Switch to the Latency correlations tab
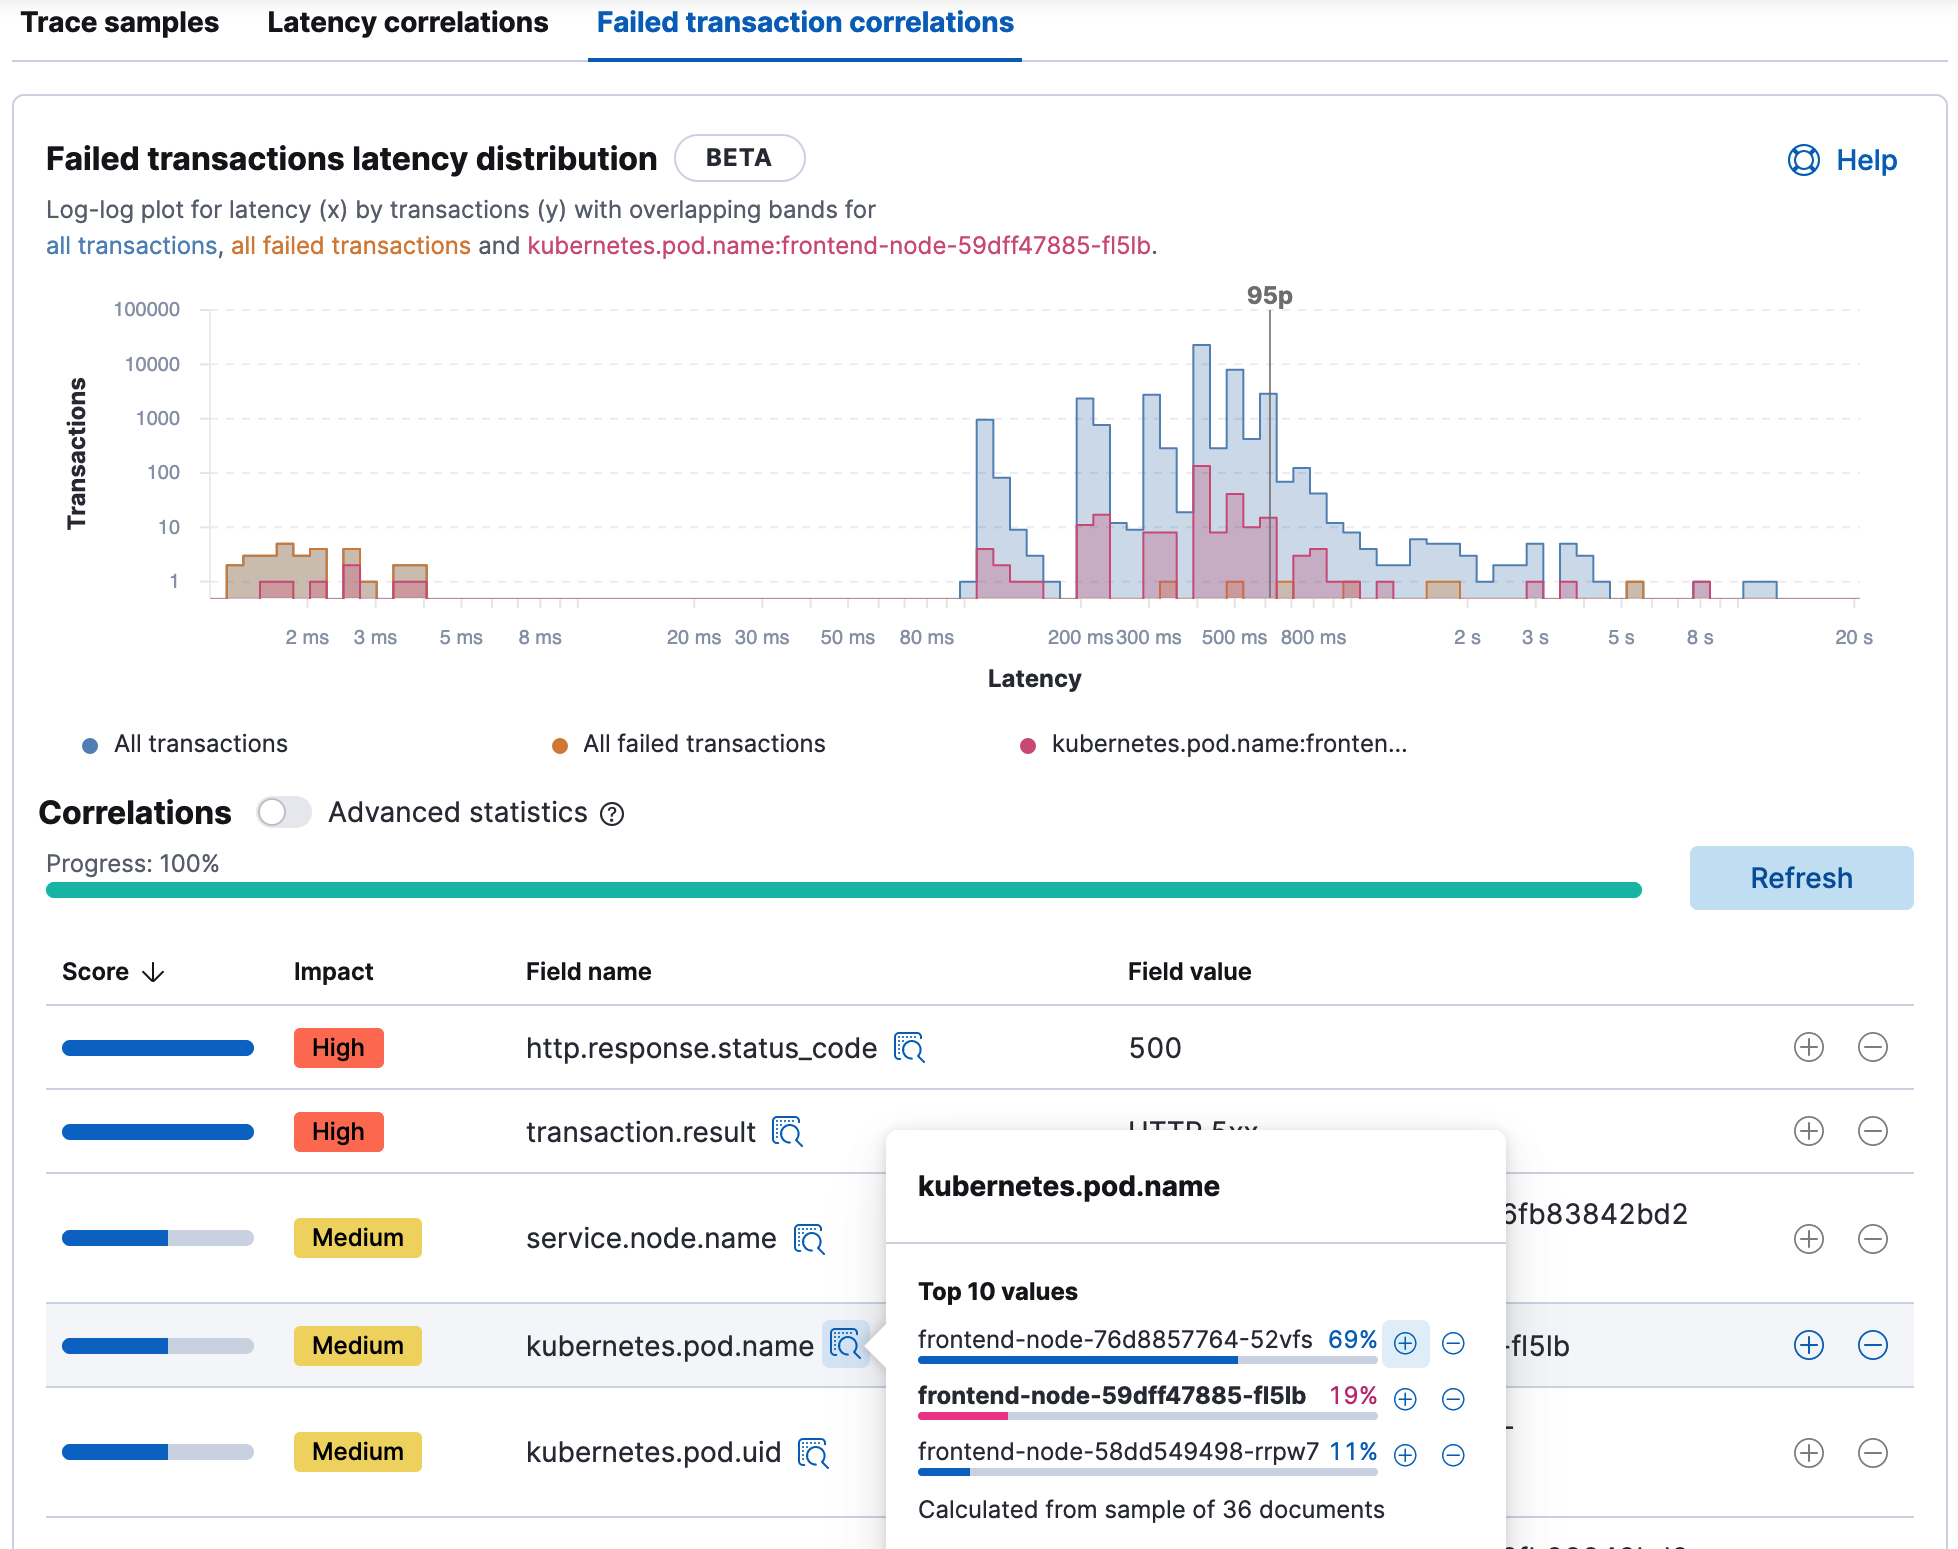Screen dimensions: 1958x1549 (412, 22)
